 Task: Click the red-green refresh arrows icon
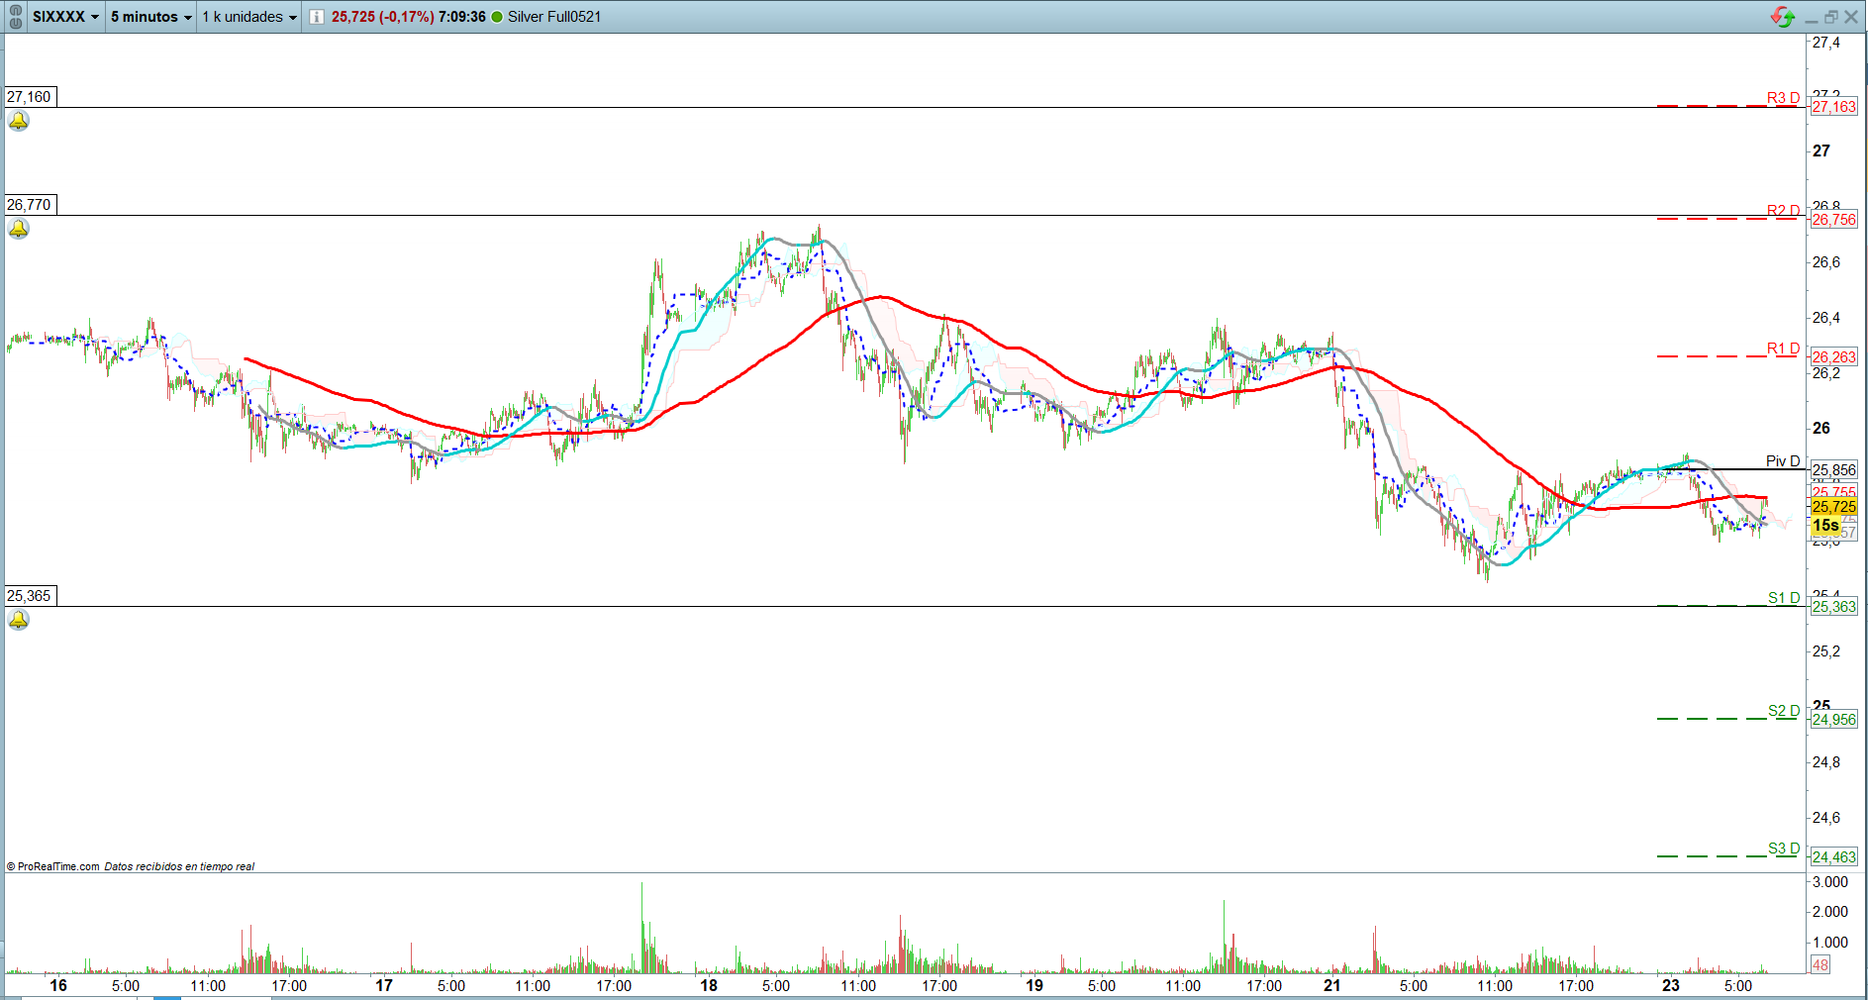point(1782,17)
